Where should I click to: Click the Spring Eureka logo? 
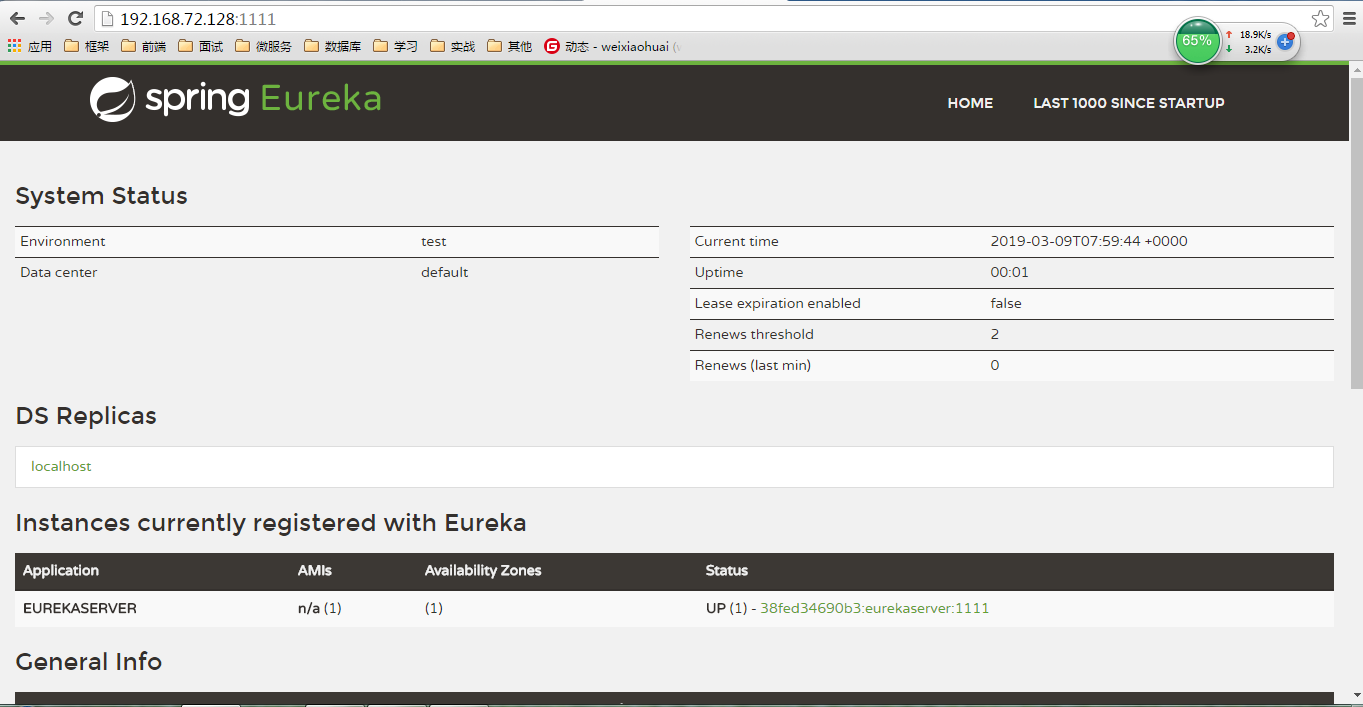click(234, 100)
